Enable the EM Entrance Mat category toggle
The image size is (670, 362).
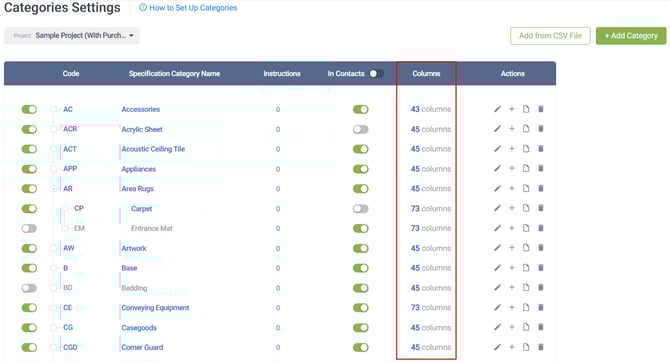pos(29,228)
